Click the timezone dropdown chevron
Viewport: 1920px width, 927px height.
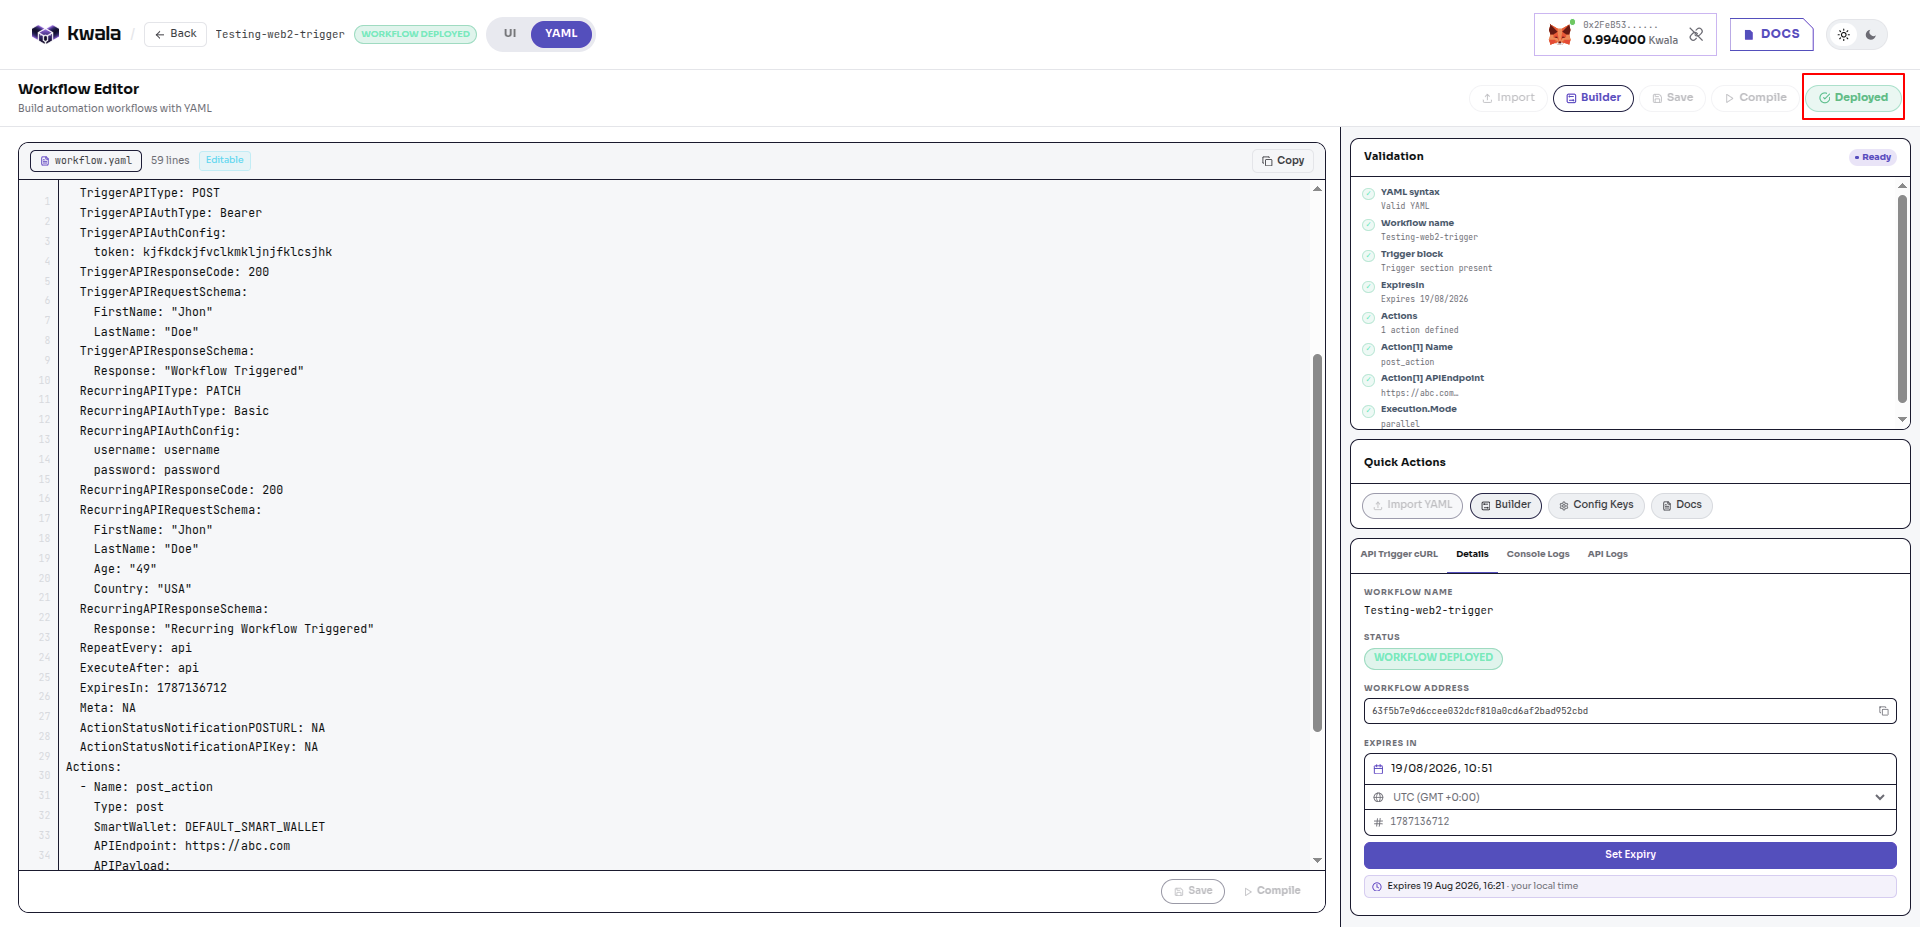pyautogui.click(x=1880, y=797)
